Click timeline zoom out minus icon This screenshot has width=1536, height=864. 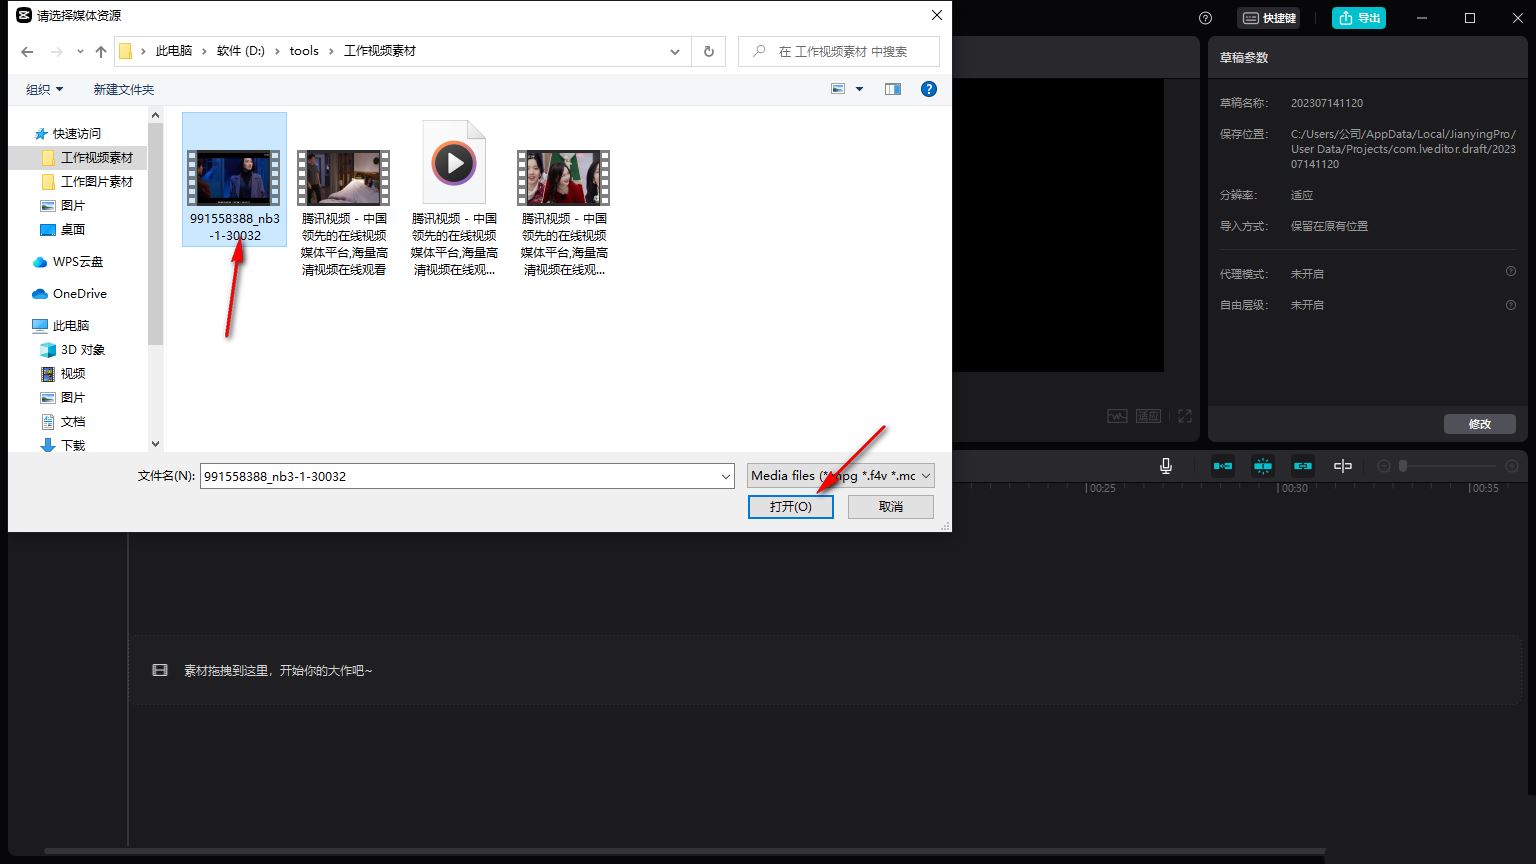(x=1384, y=466)
